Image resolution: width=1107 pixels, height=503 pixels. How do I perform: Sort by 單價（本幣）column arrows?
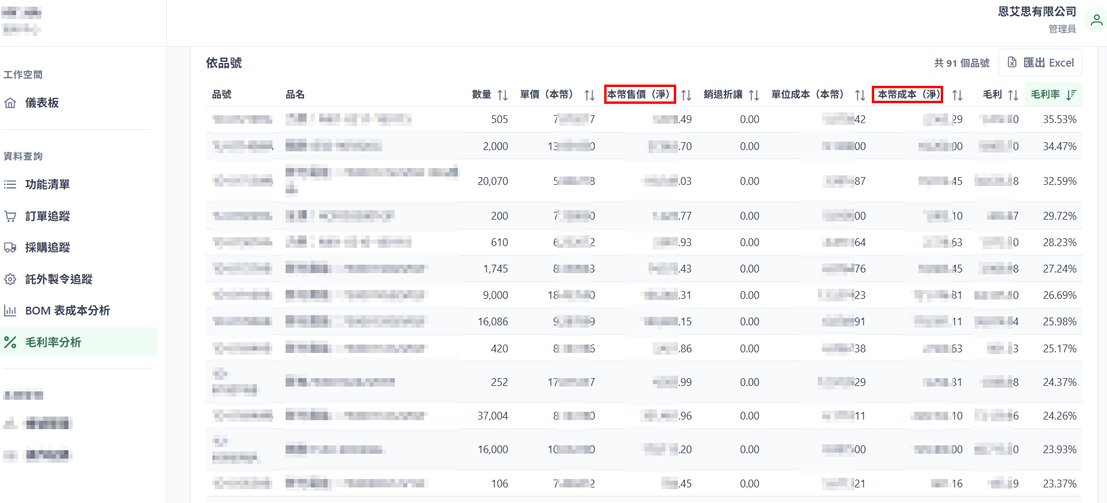click(590, 95)
